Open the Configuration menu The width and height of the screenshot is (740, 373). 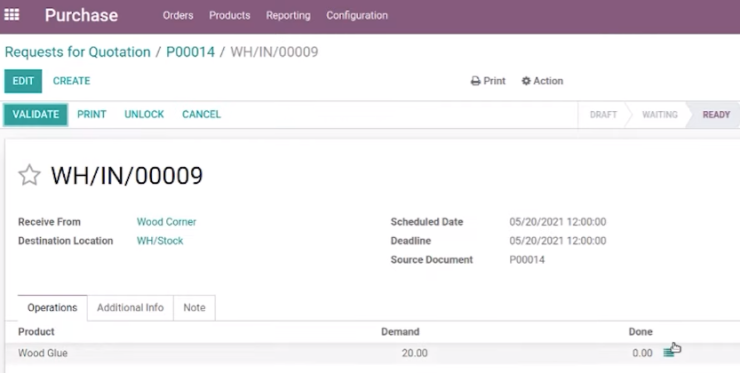pos(357,16)
